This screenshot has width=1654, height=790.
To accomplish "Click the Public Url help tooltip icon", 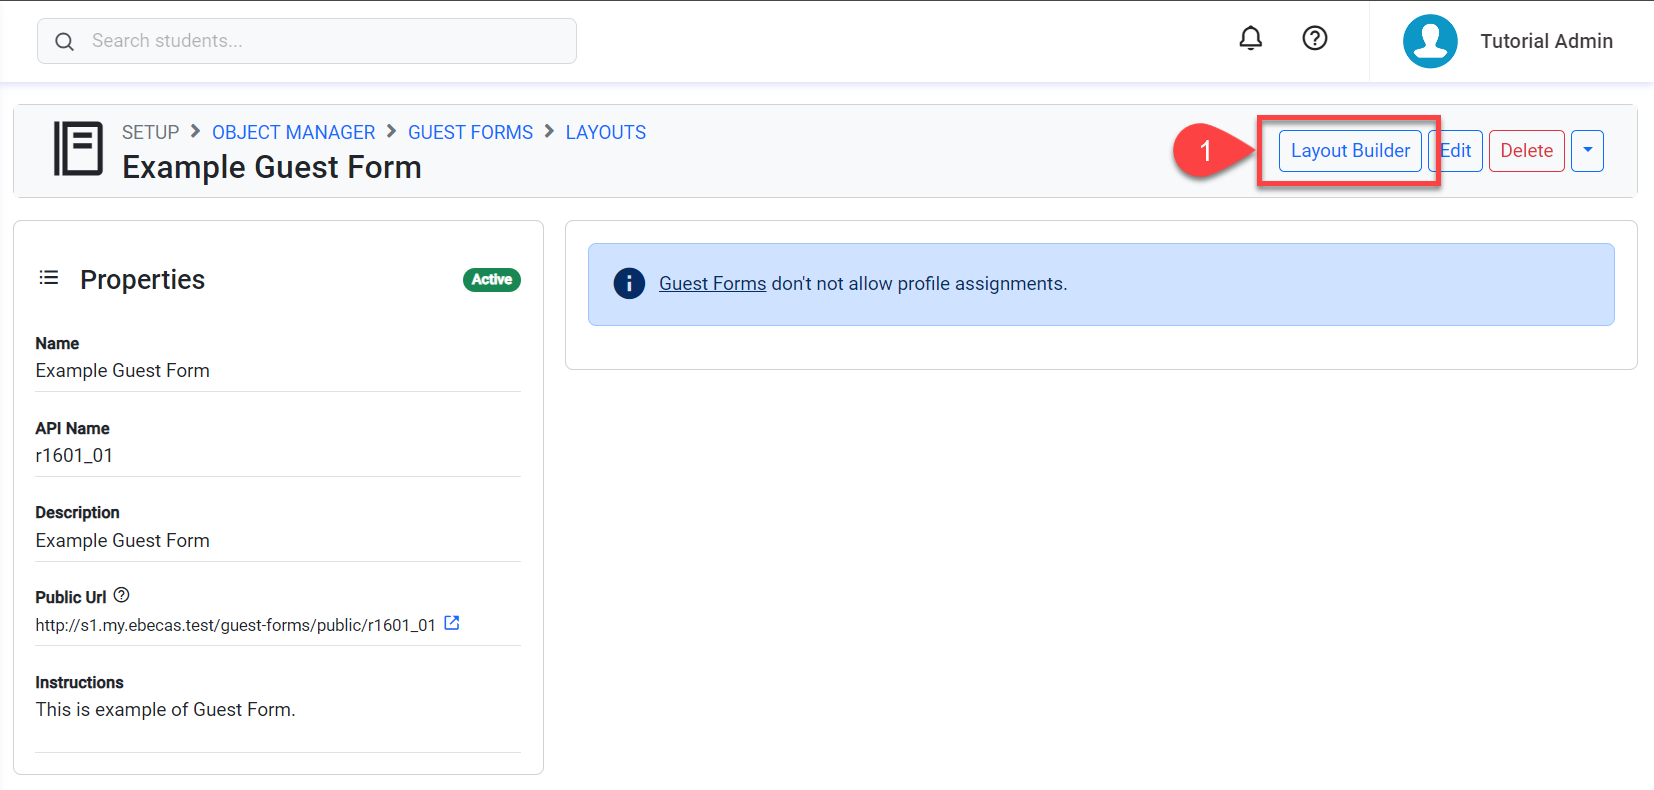I will [122, 595].
